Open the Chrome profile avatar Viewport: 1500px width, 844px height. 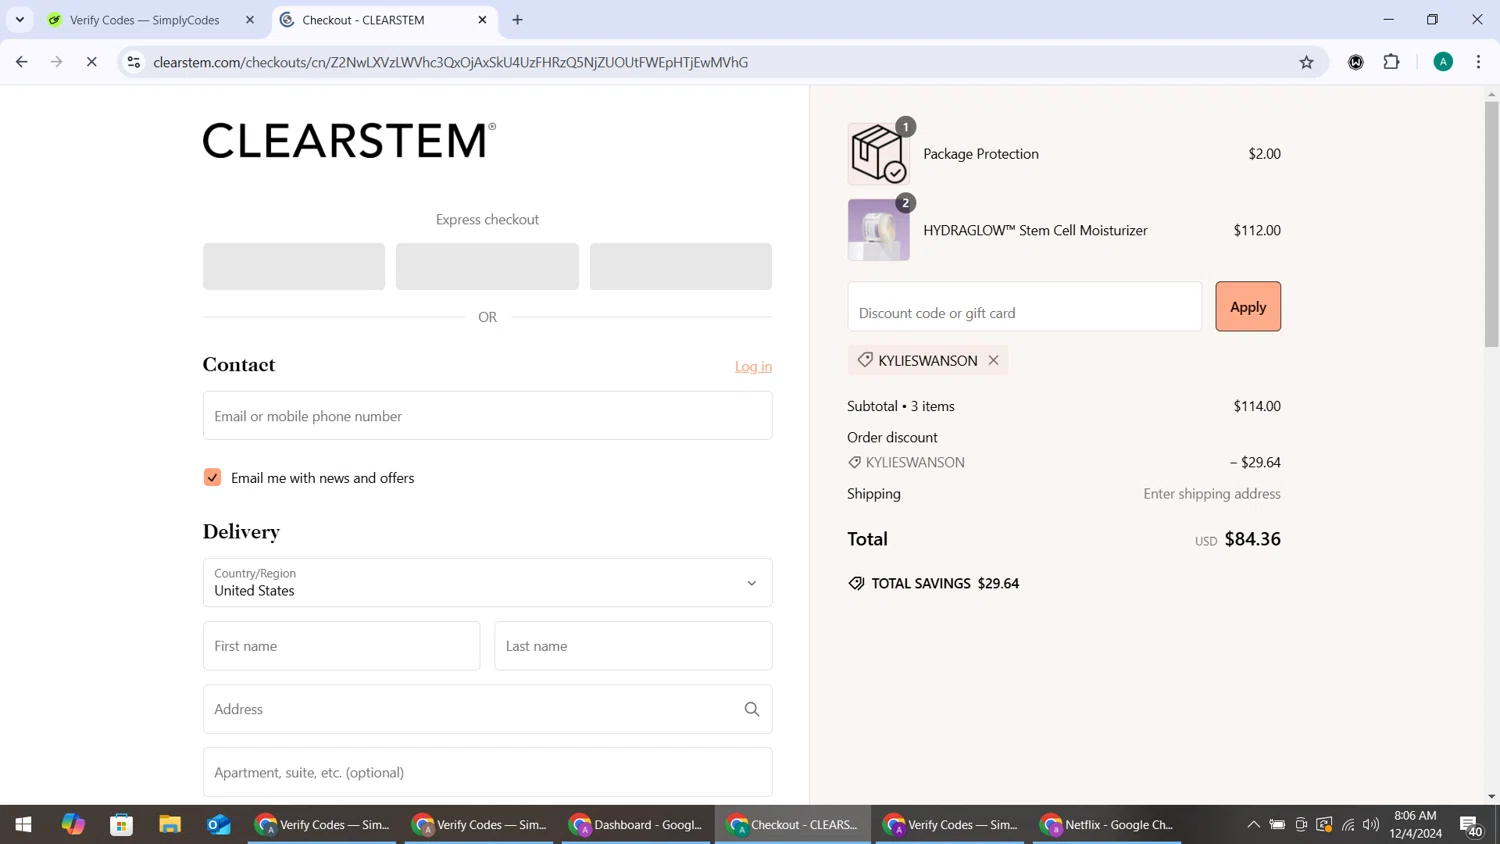coord(1443,62)
